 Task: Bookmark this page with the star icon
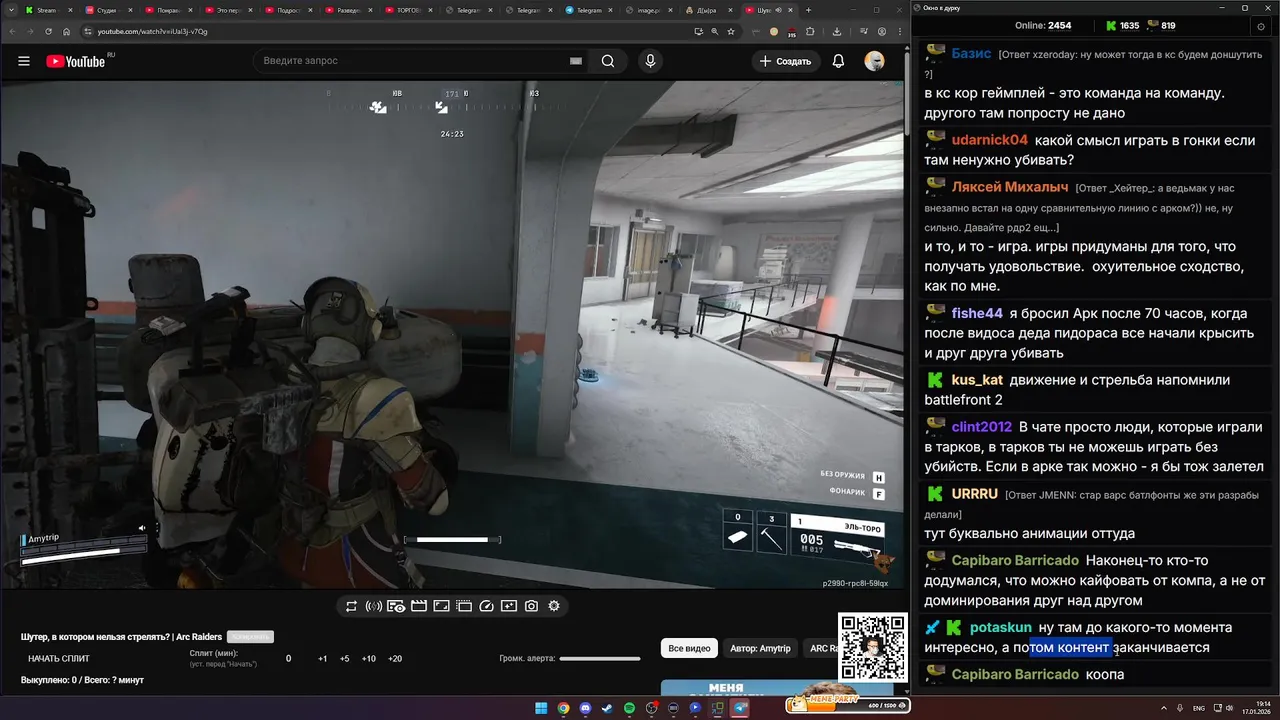click(x=732, y=31)
